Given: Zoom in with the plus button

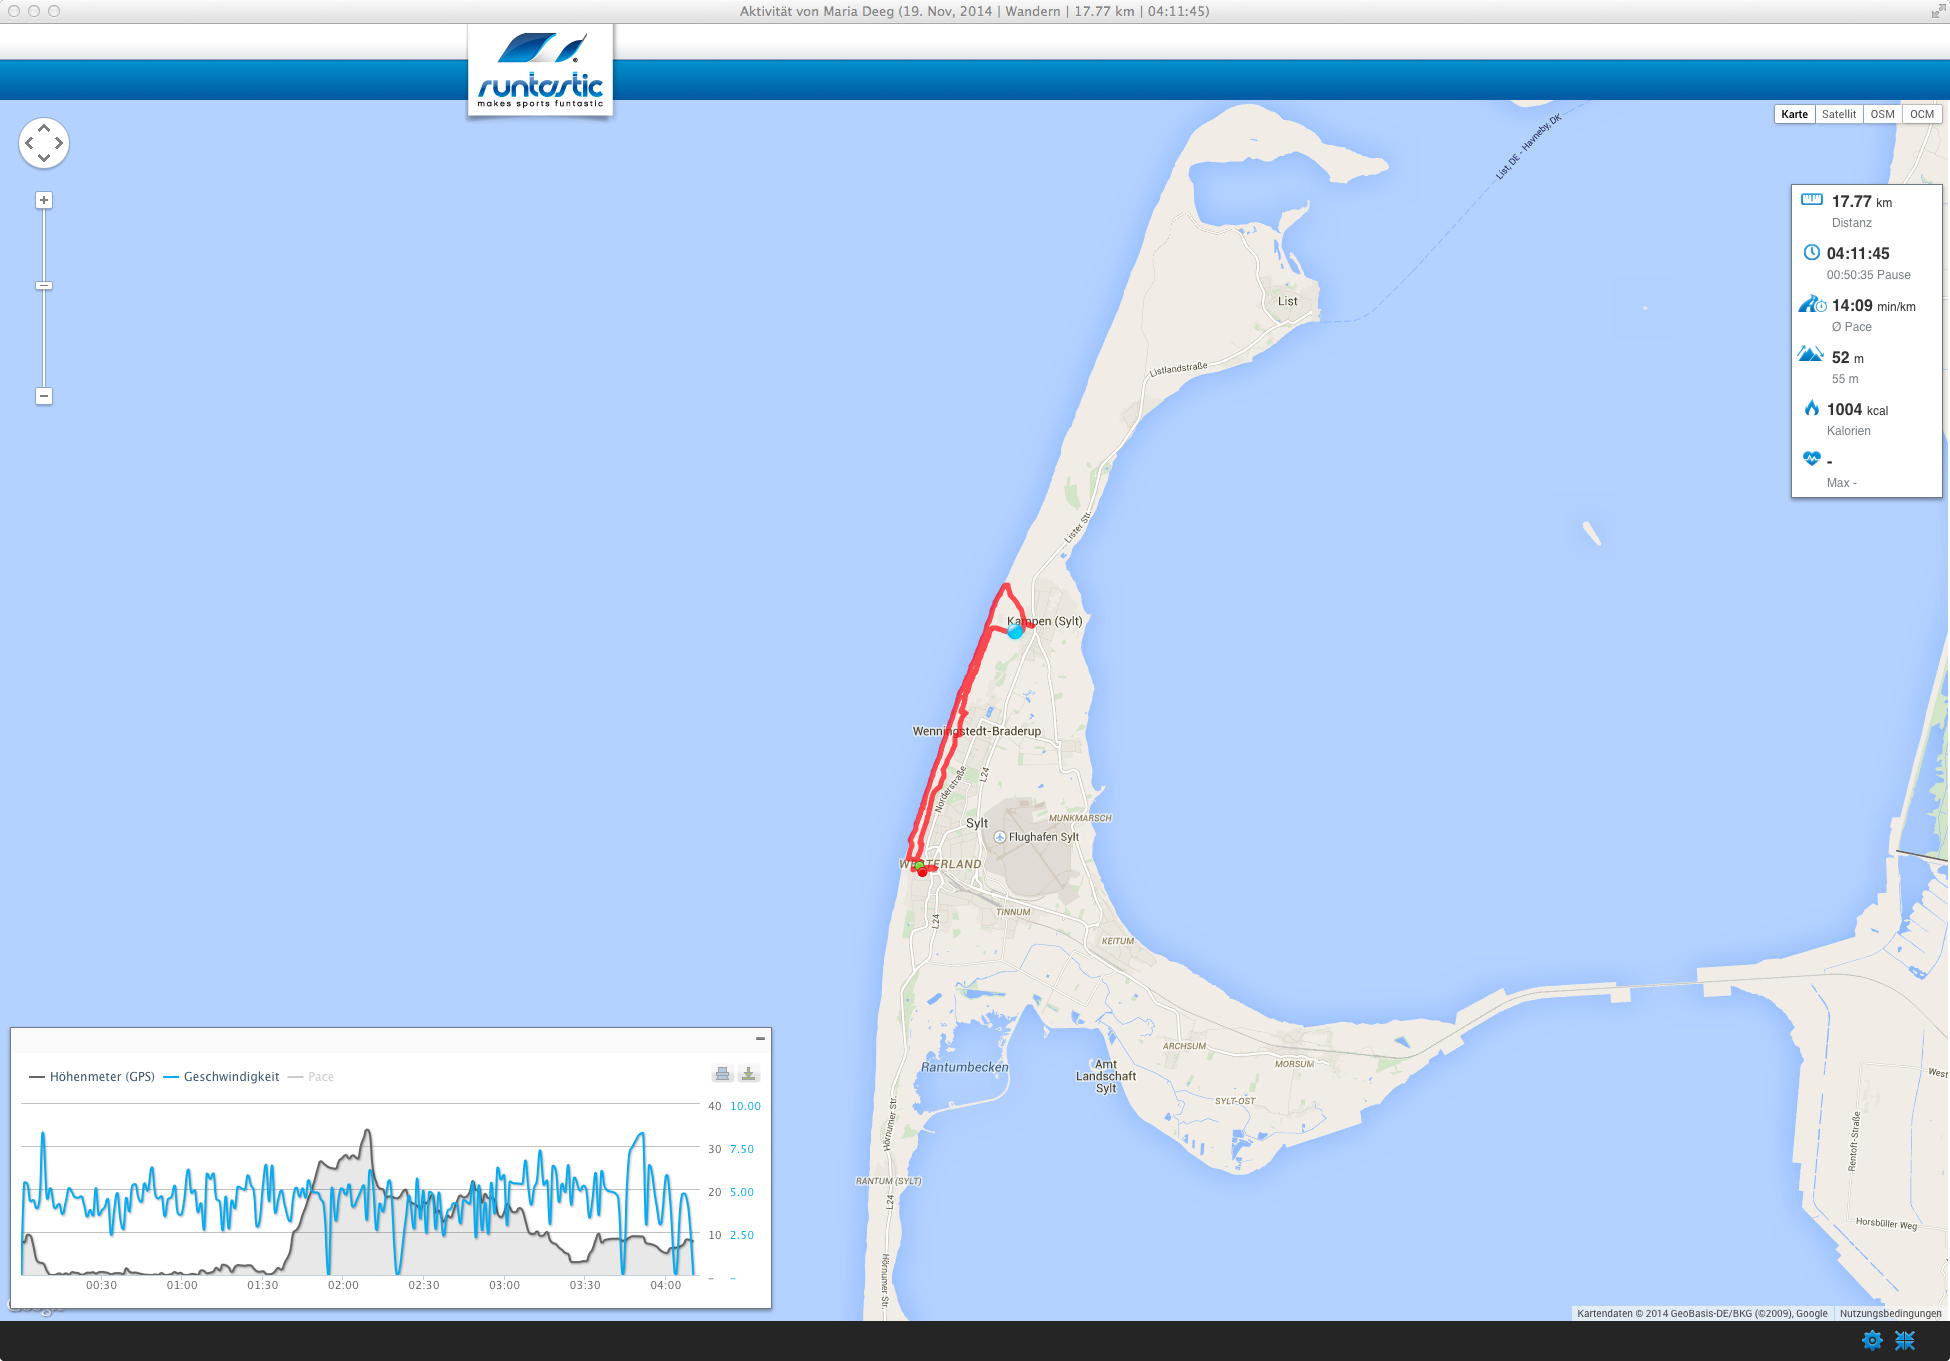Looking at the screenshot, I should [44, 200].
